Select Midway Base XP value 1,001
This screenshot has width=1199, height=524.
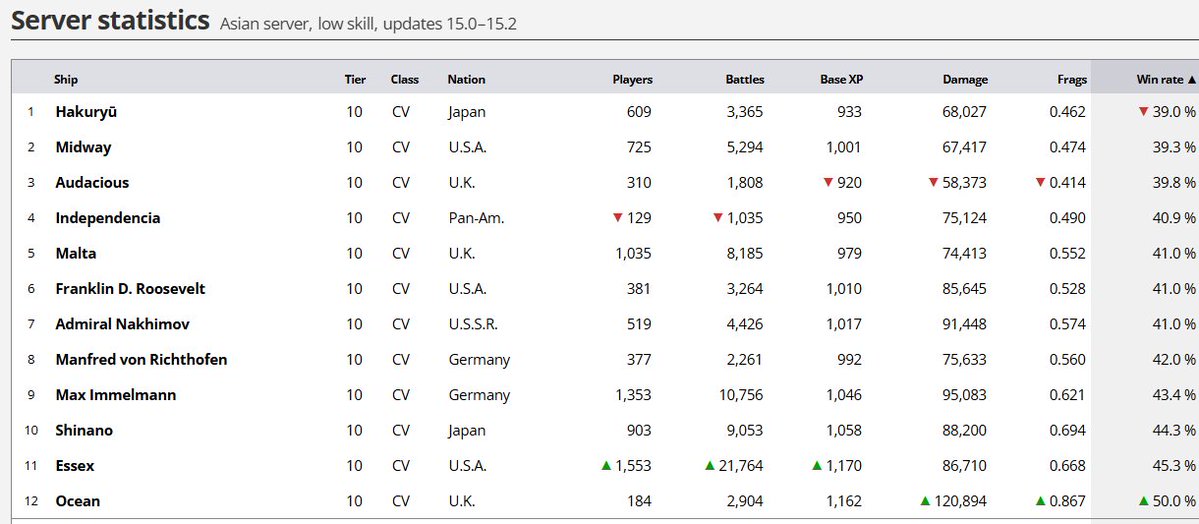843,147
